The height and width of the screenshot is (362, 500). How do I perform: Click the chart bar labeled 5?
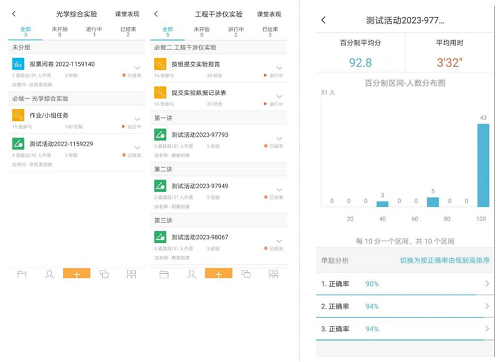click(x=433, y=202)
